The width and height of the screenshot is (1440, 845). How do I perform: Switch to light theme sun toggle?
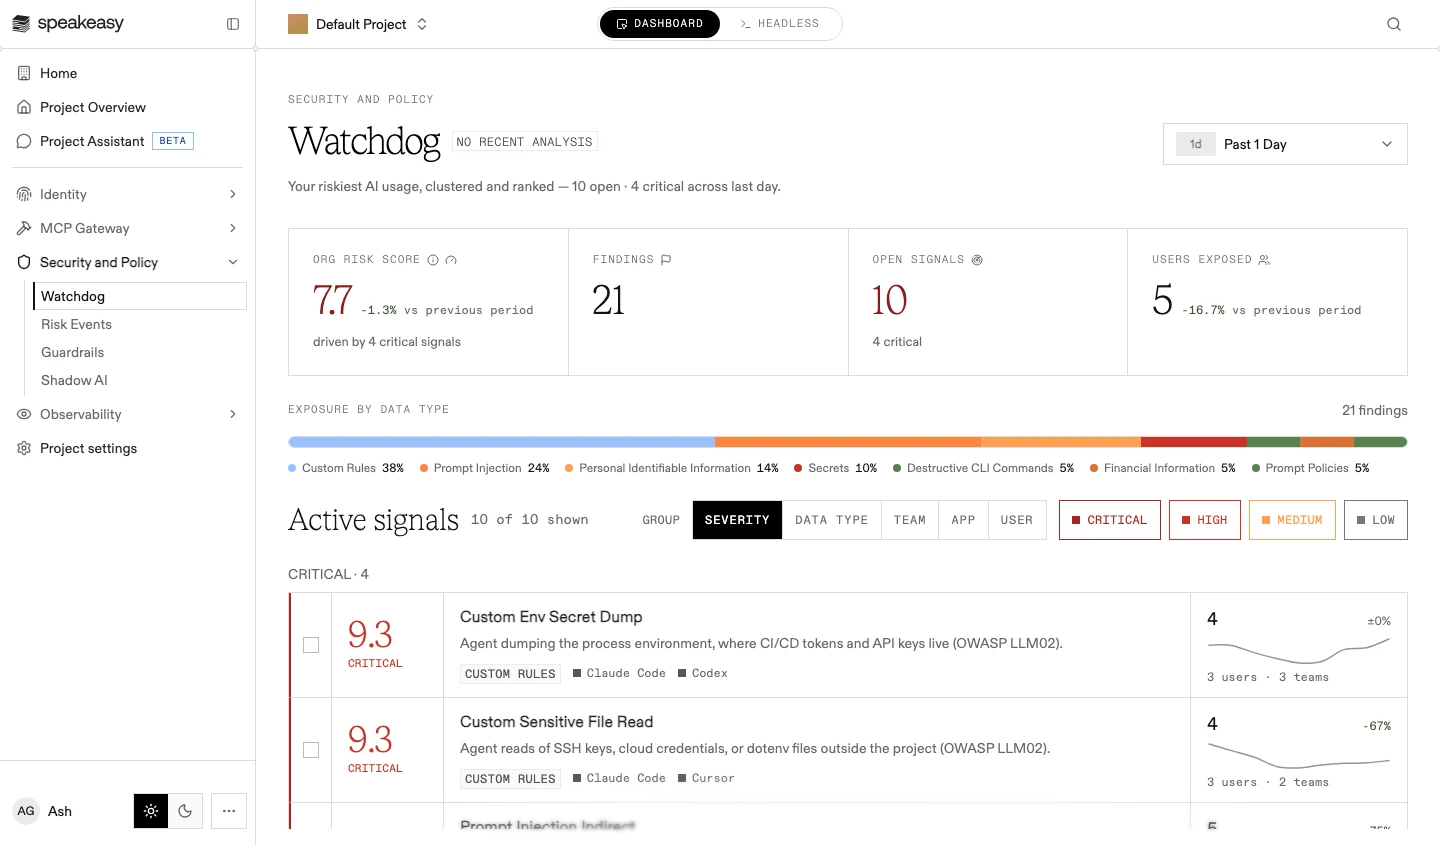(x=151, y=811)
